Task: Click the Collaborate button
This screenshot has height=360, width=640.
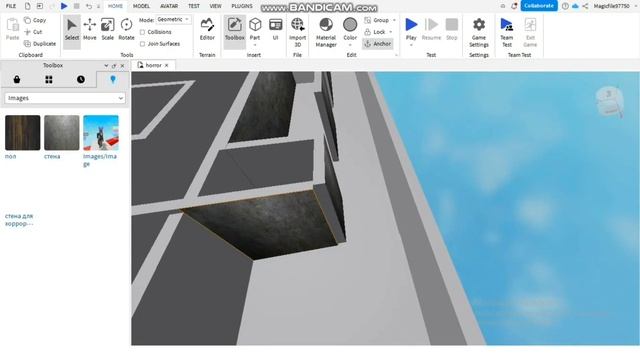Action: [x=539, y=6]
